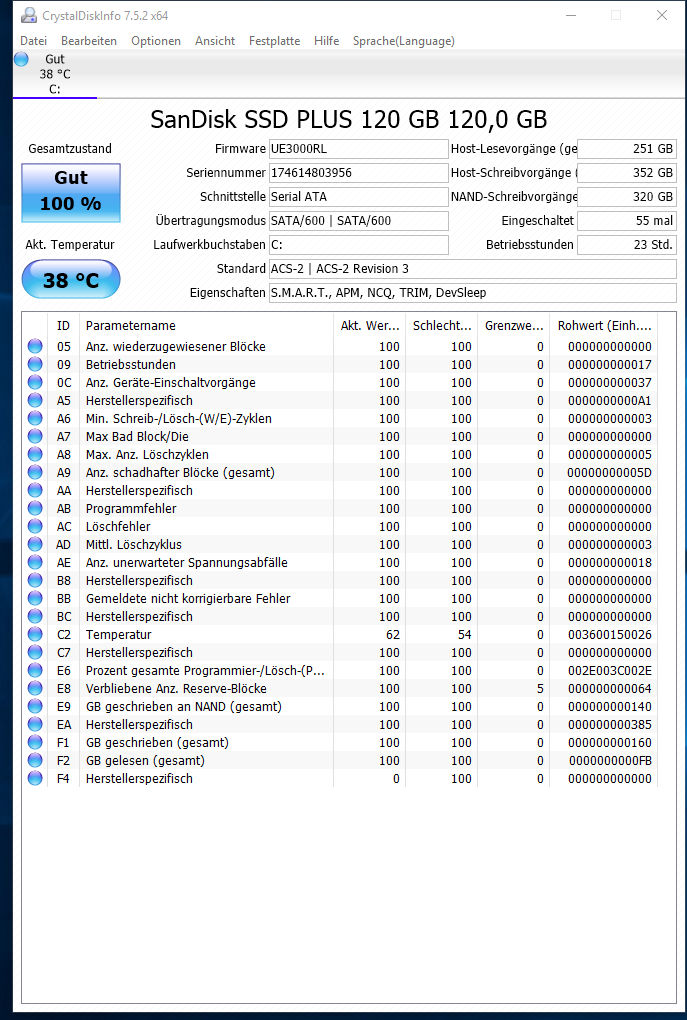Click raw value 002E003C002E in row E6
This screenshot has height=1020, width=687.
[x=610, y=671]
